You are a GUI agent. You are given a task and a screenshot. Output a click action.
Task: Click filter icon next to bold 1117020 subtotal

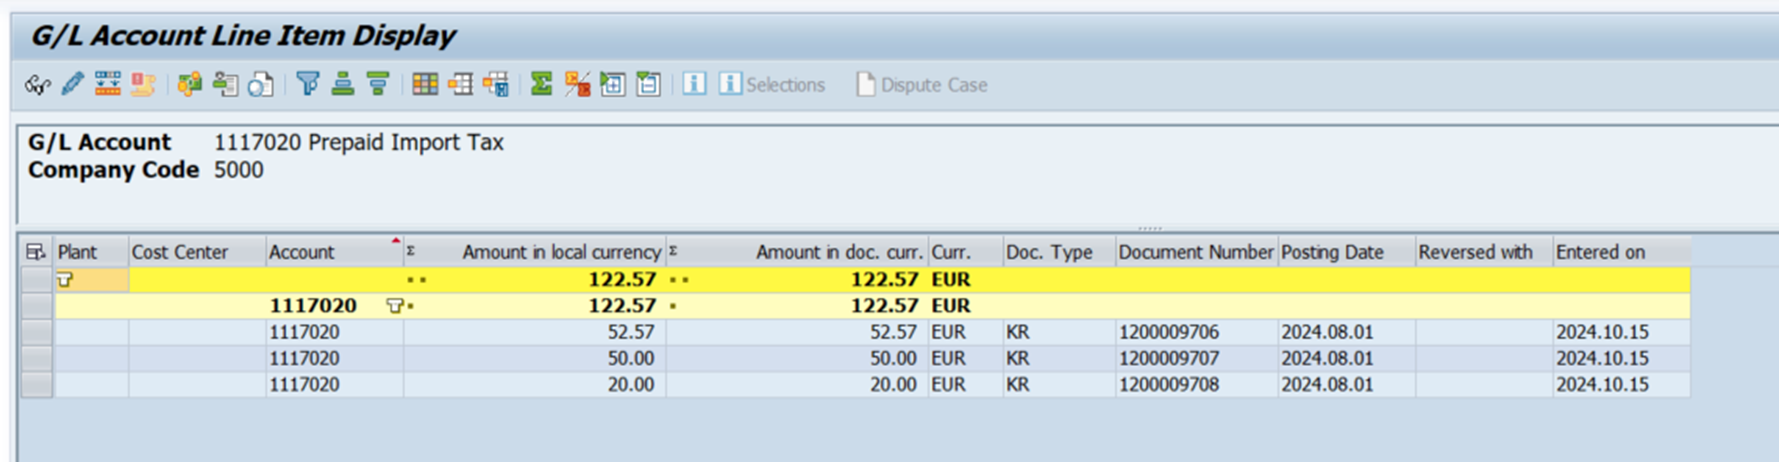click(394, 306)
